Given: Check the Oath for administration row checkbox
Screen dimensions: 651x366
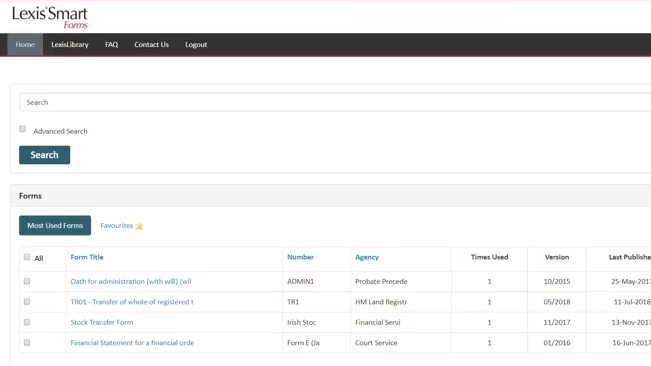Looking at the screenshot, I should click(x=27, y=281).
